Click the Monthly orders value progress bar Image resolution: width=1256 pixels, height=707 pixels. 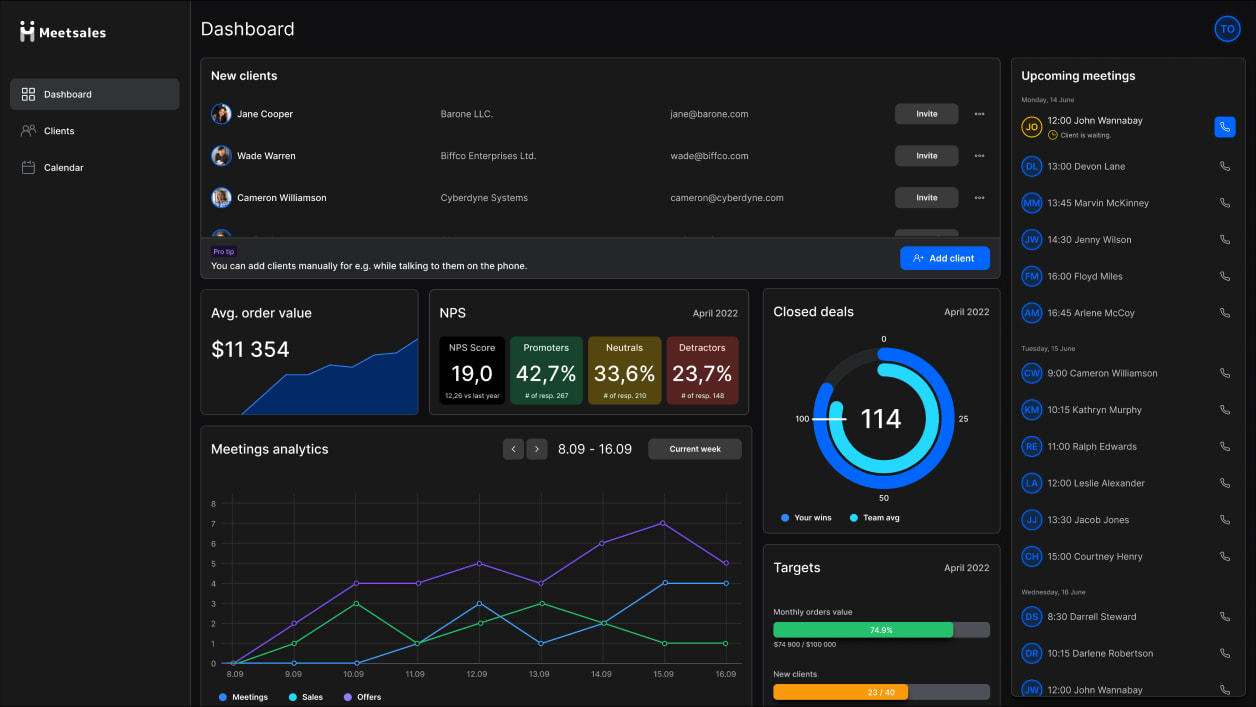point(880,630)
